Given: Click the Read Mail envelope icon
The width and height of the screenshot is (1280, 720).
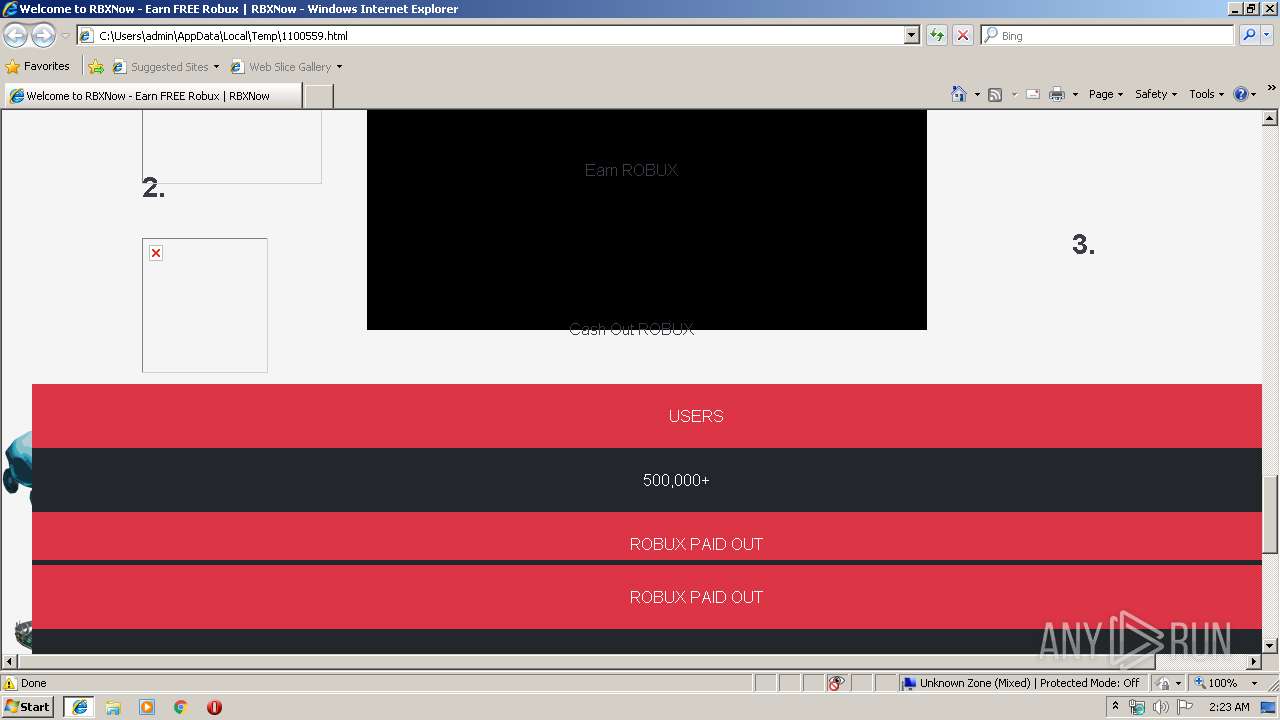Looking at the screenshot, I should click(1033, 94).
